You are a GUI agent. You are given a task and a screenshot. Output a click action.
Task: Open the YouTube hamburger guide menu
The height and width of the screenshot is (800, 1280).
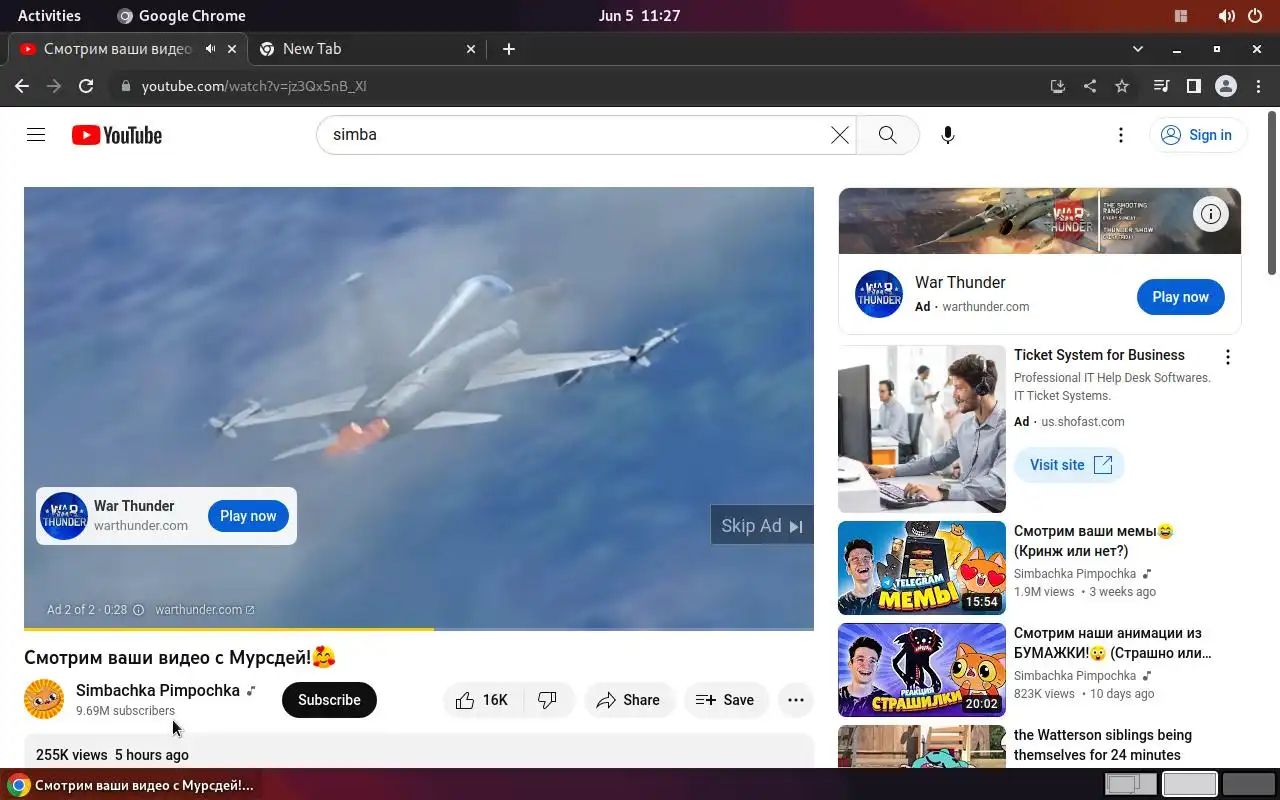tap(36, 135)
